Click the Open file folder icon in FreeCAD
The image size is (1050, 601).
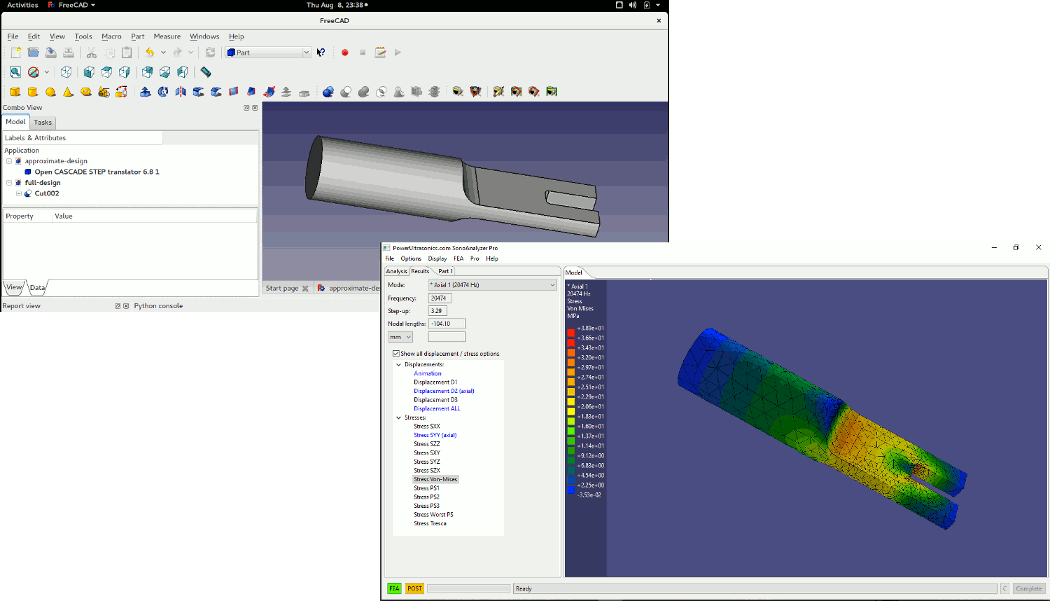pos(33,52)
